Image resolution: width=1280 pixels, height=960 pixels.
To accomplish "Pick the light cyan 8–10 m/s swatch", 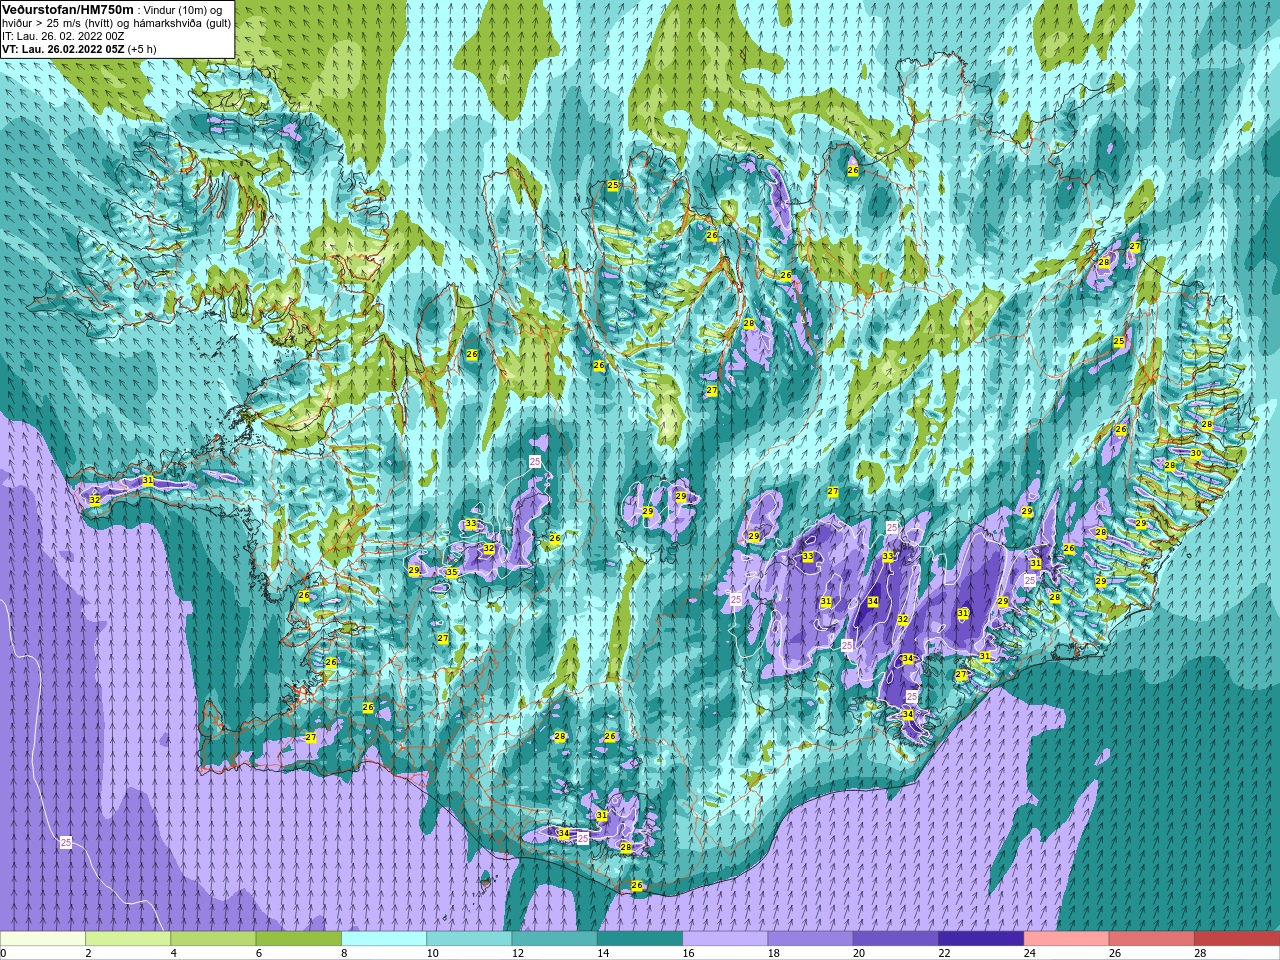I will 384,939.
